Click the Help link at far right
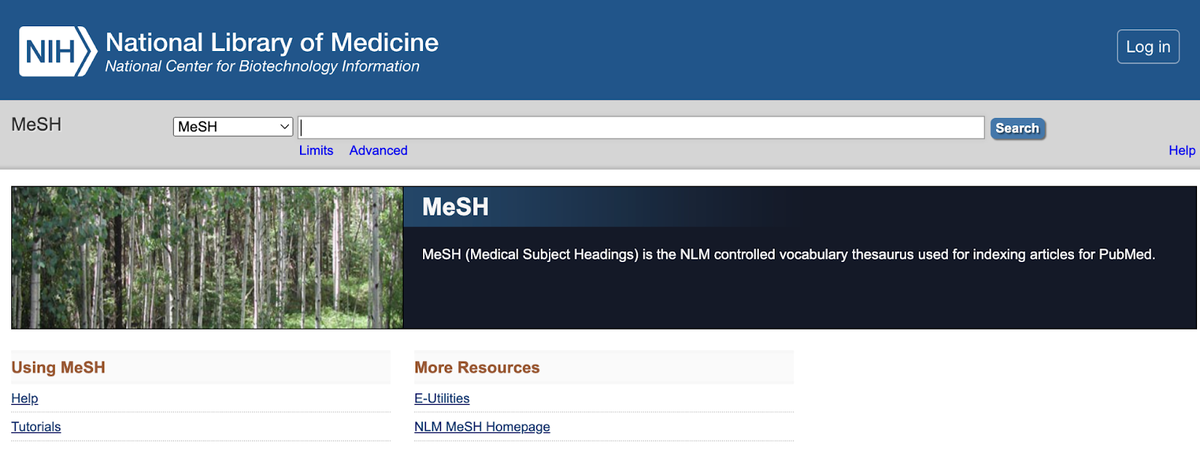This screenshot has height=476, width=1200. [x=1181, y=151]
